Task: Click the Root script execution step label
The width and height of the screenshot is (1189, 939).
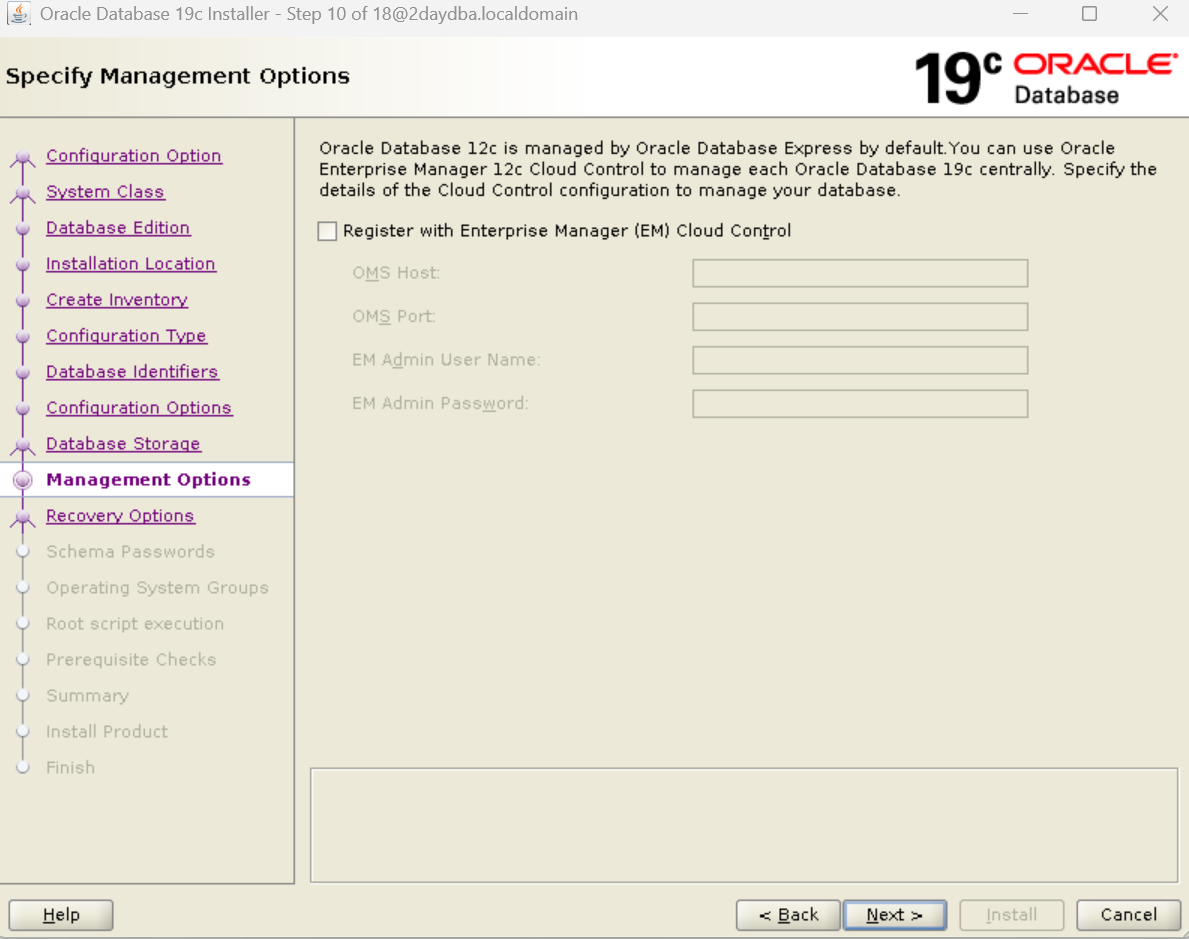Action: click(x=135, y=623)
